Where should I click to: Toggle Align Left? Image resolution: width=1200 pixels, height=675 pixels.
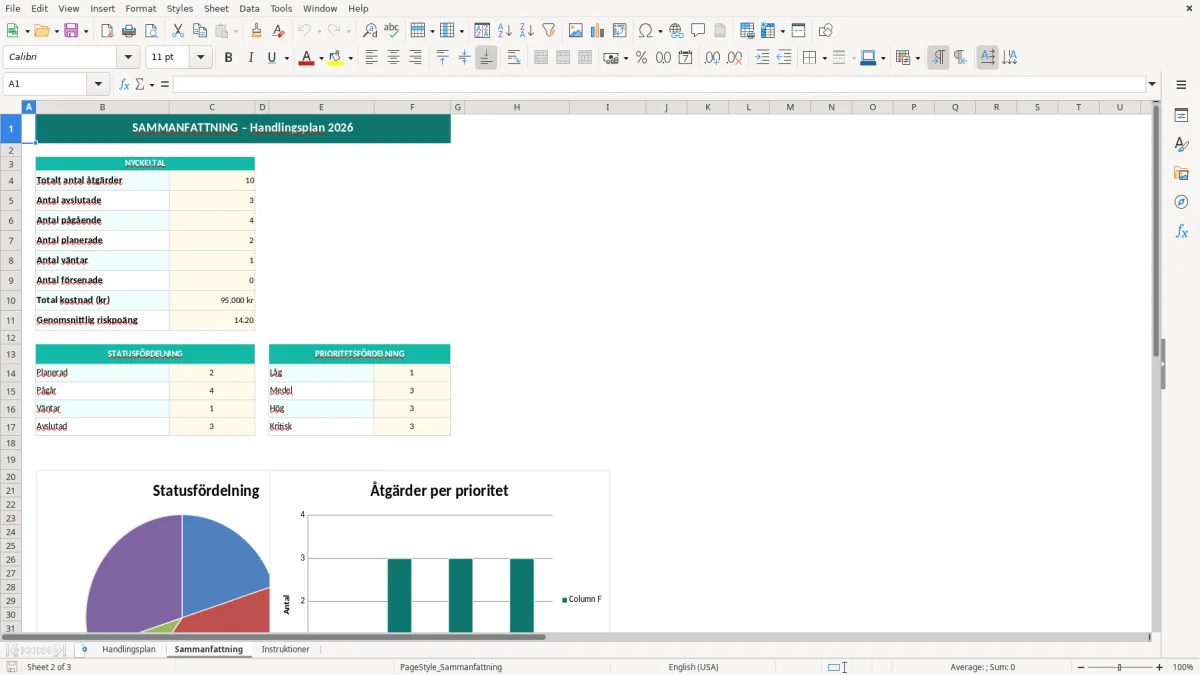[x=372, y=58]
